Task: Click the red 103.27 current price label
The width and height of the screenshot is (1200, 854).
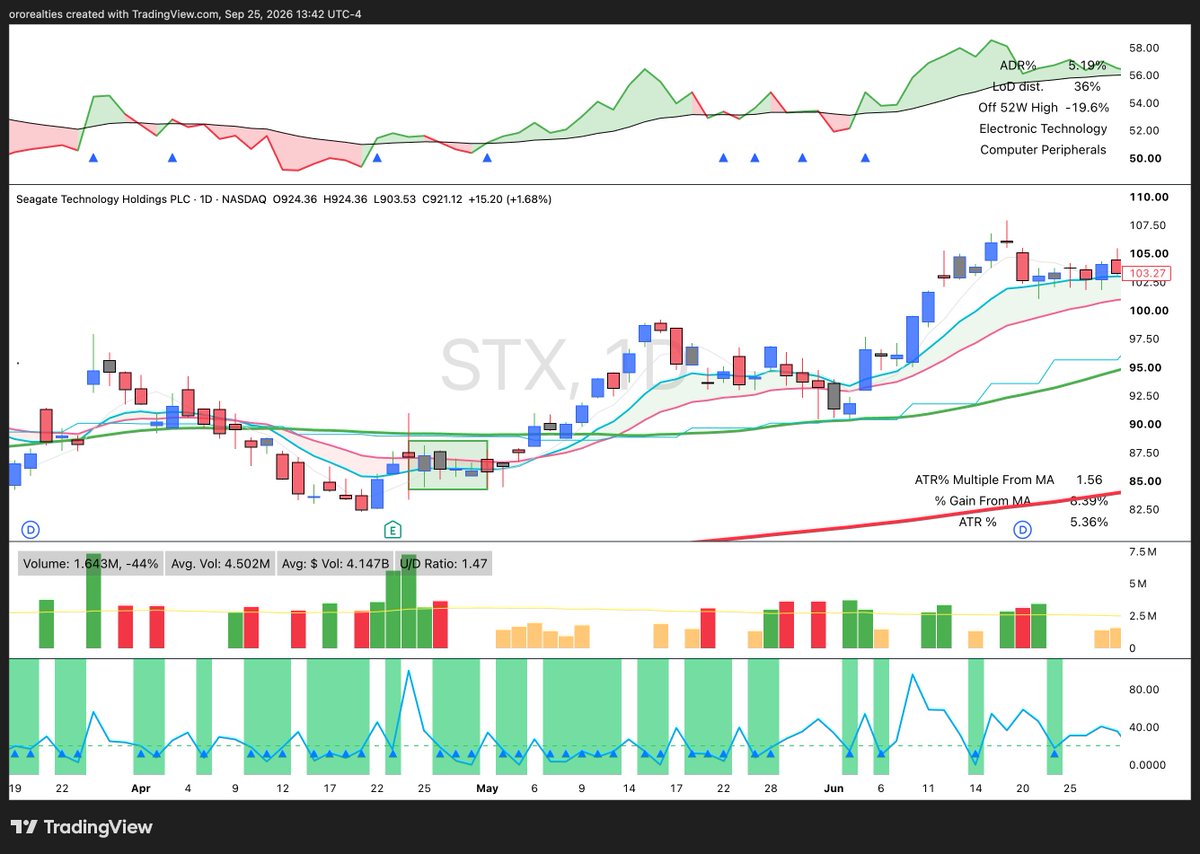Action: [x=1145, y=273]
